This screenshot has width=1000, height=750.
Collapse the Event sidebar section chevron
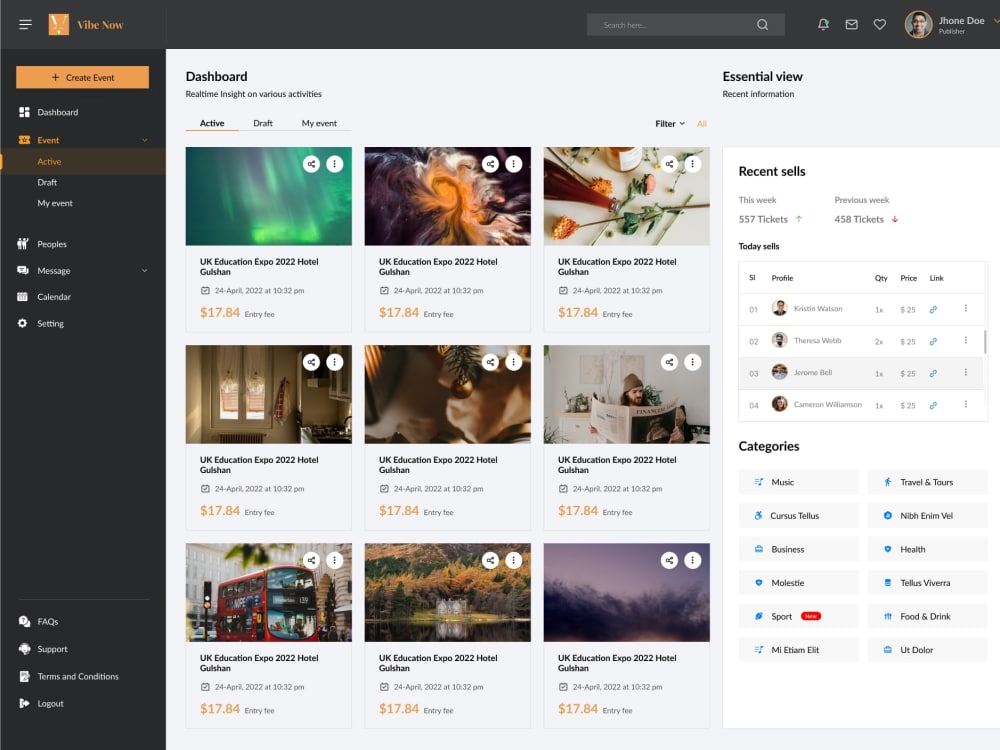pos(145,140)
